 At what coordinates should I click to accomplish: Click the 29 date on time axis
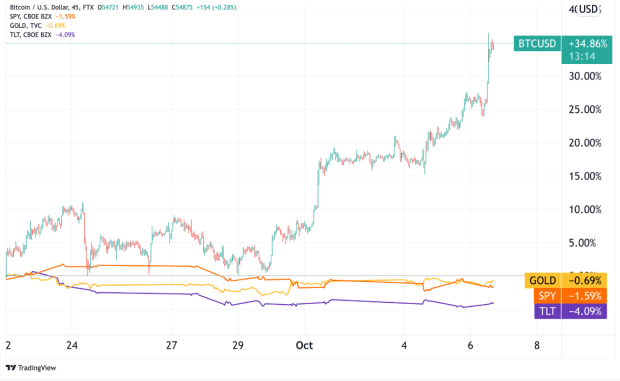238,345
